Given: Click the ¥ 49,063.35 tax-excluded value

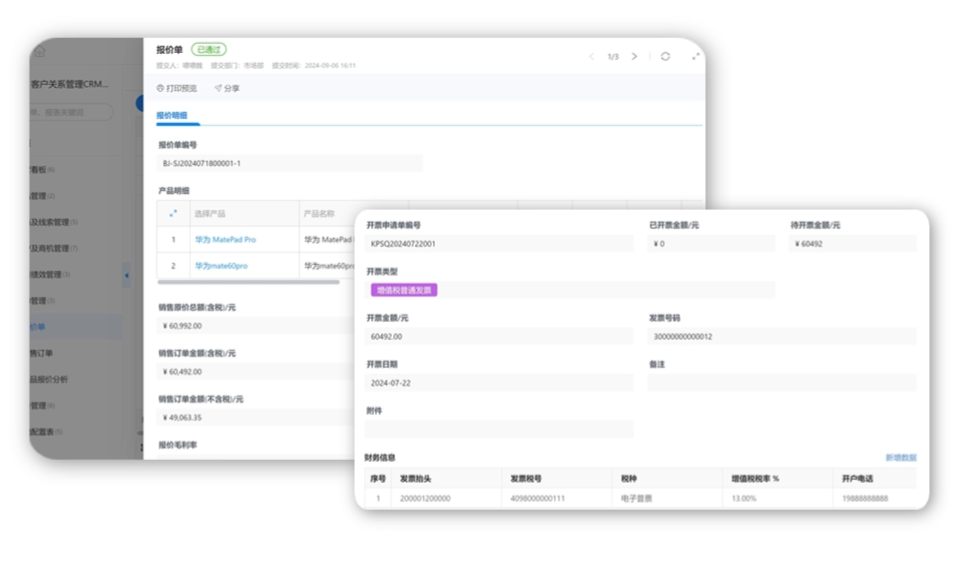Looking at the screenshot, I should click(x=182, y=418).
